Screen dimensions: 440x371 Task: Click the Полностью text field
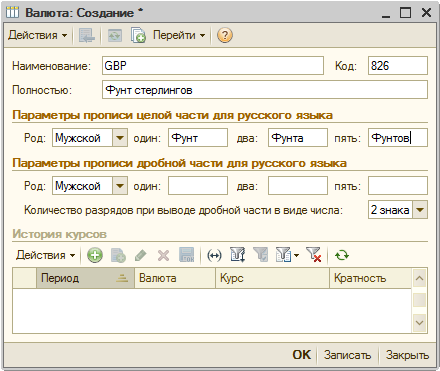point(265,90)
